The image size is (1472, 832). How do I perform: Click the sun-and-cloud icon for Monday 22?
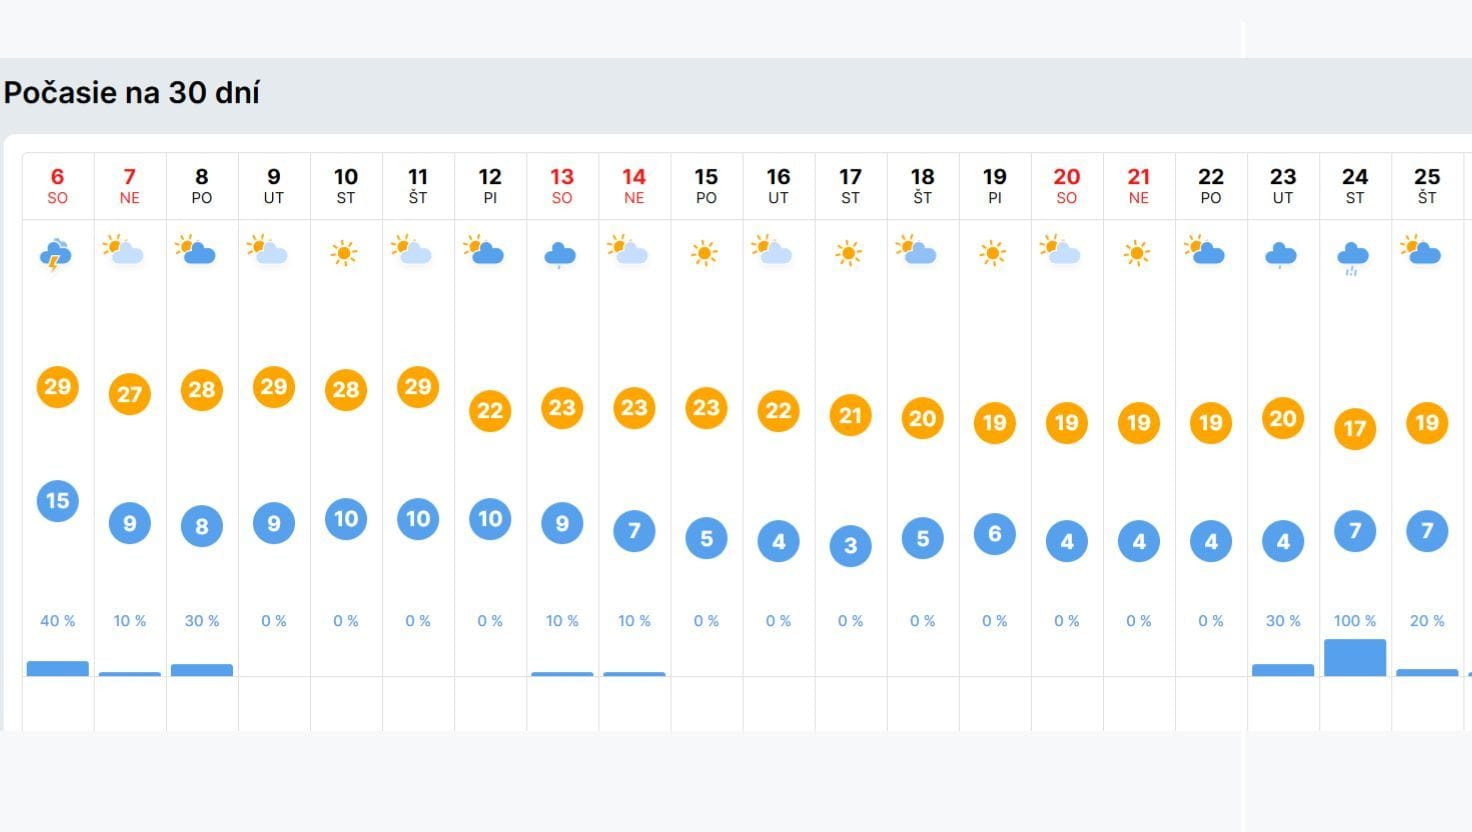tap(1208, 250)
